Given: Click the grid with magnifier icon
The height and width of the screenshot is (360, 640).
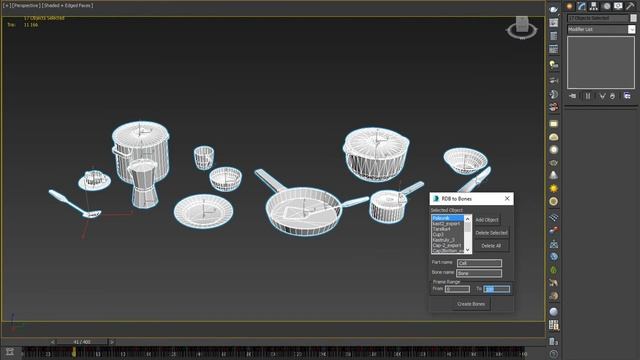Looking at the screenshot, I should (553, 325).
